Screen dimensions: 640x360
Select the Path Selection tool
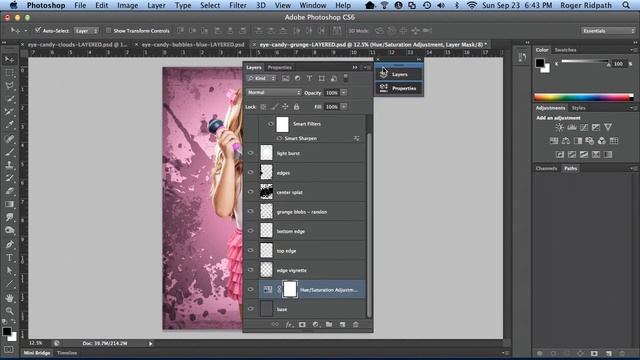tap(9, 270)
